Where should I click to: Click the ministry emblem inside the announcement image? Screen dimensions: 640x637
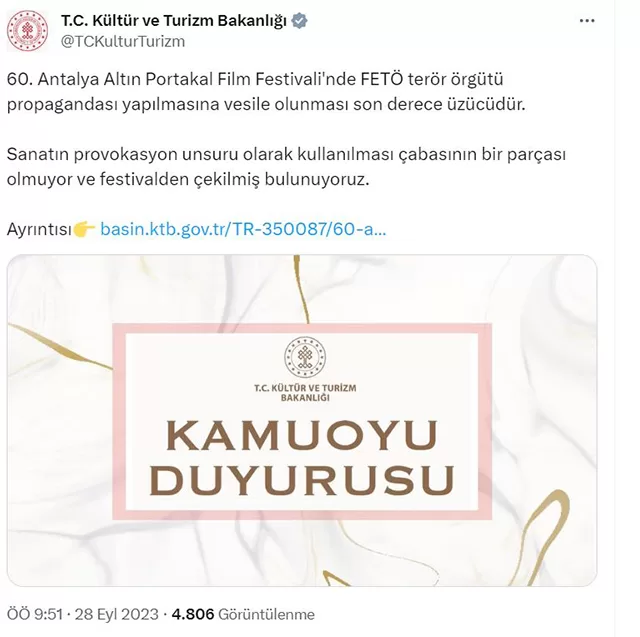pyautogui.click(x=305, y=357)
